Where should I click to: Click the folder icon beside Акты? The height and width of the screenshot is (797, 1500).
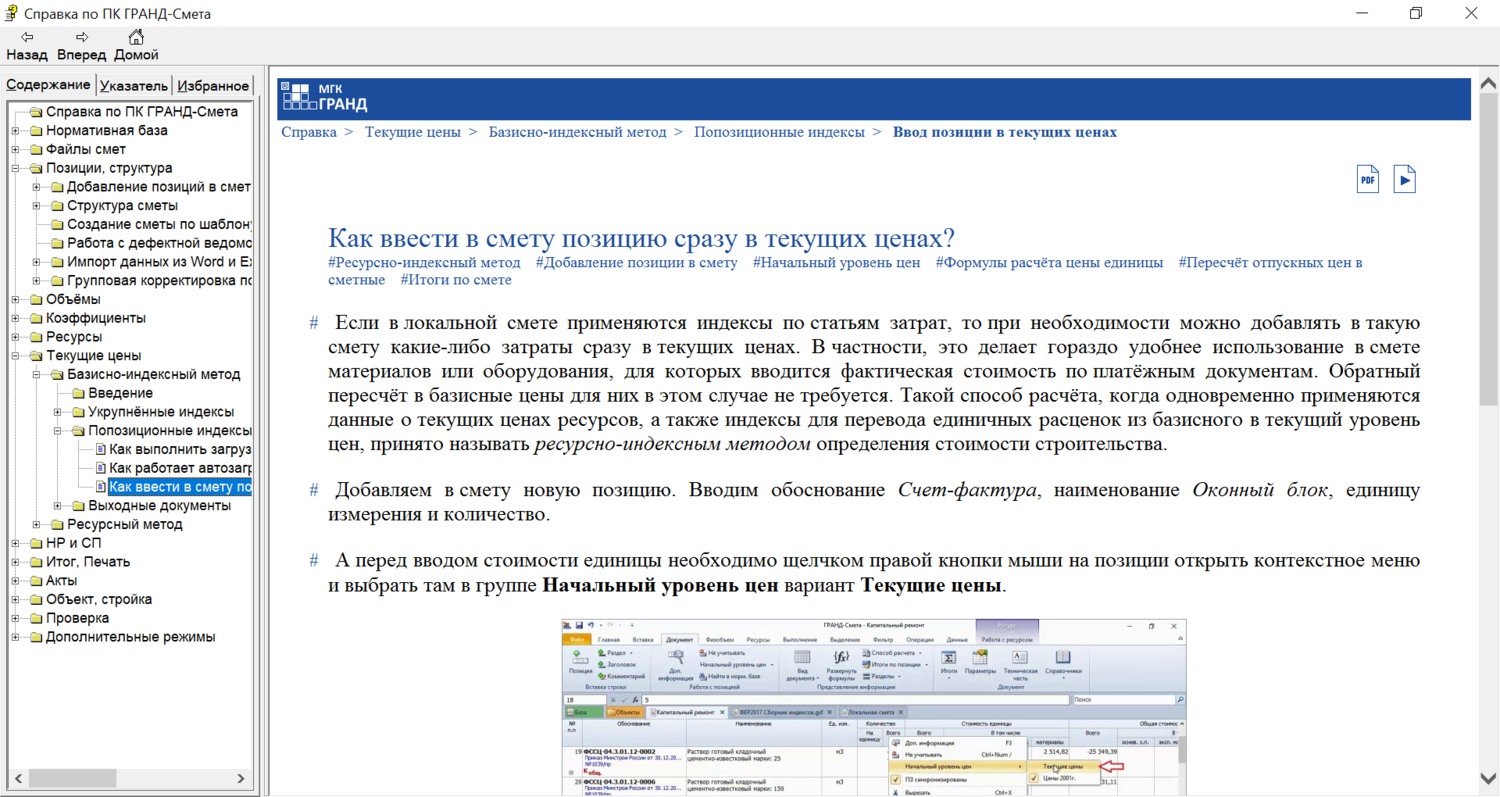point(36,581)
